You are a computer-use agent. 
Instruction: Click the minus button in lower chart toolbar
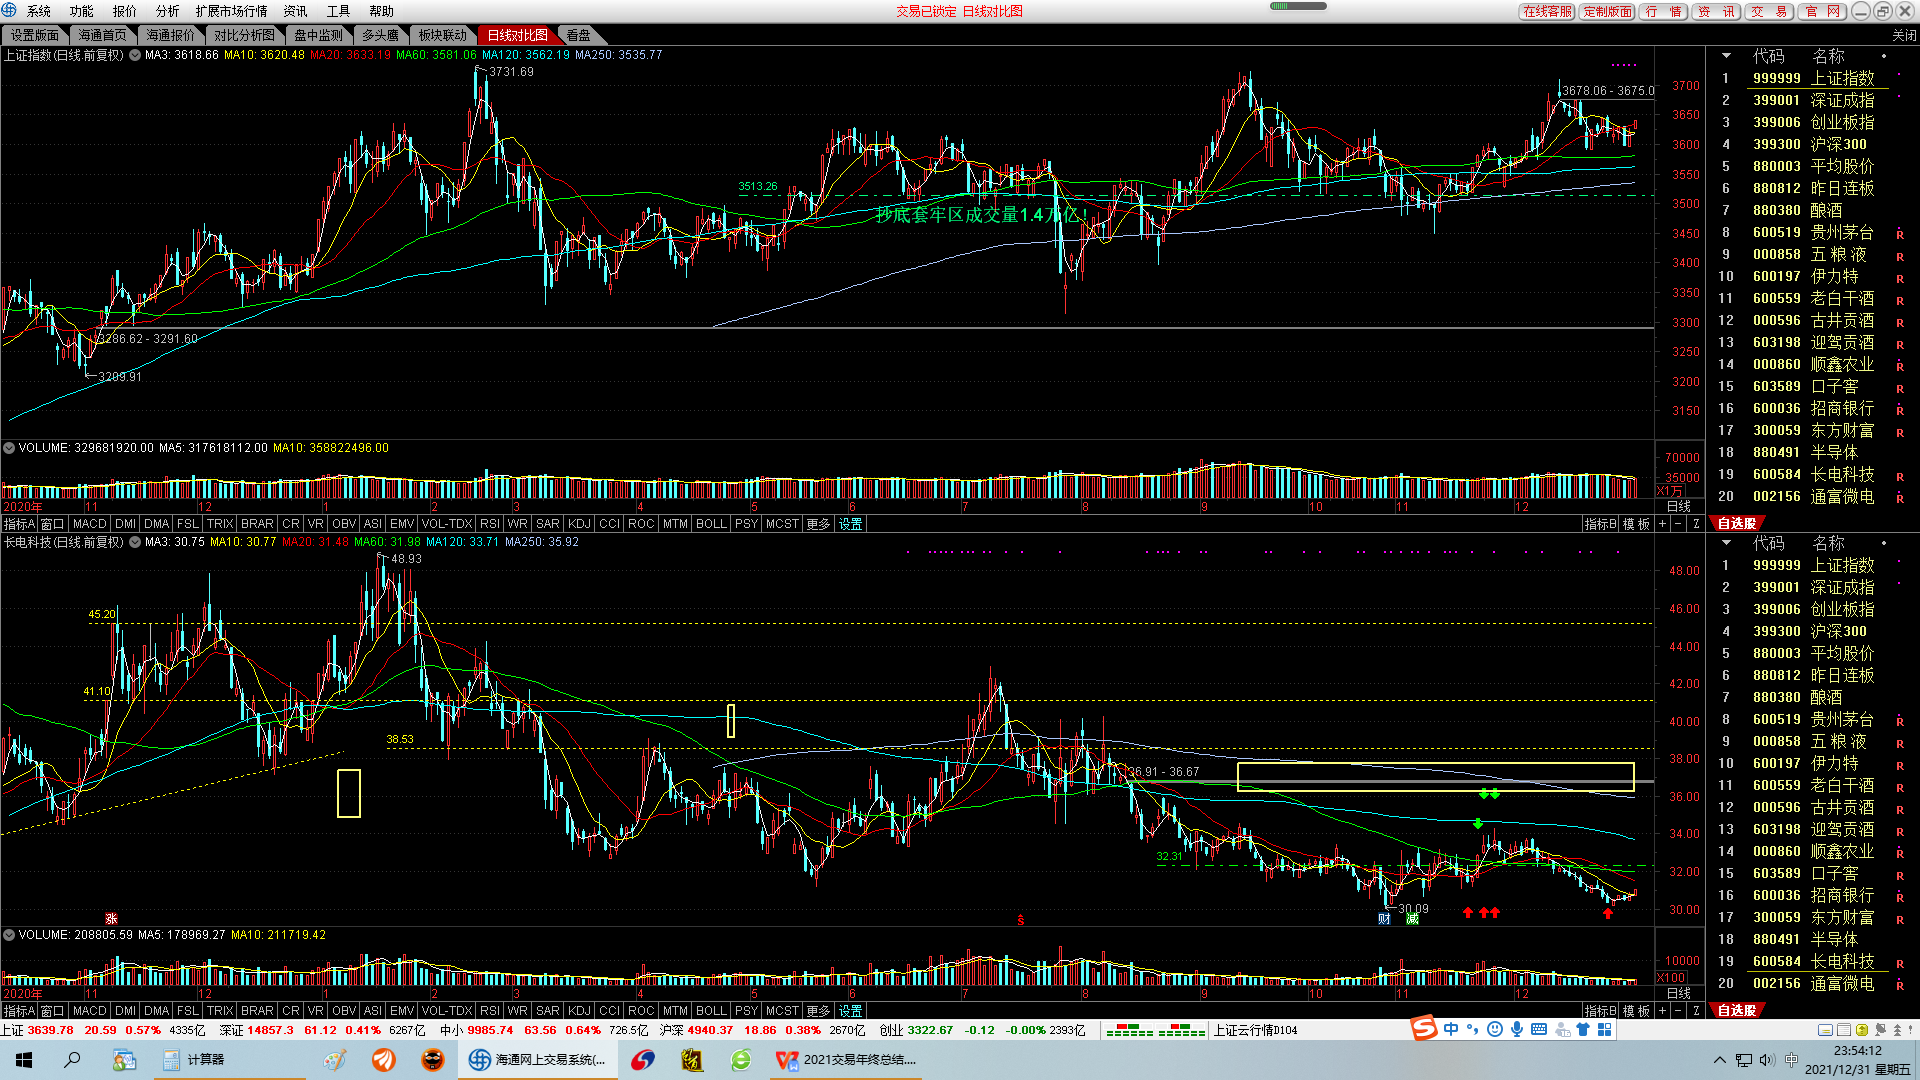point(1679,1011)
